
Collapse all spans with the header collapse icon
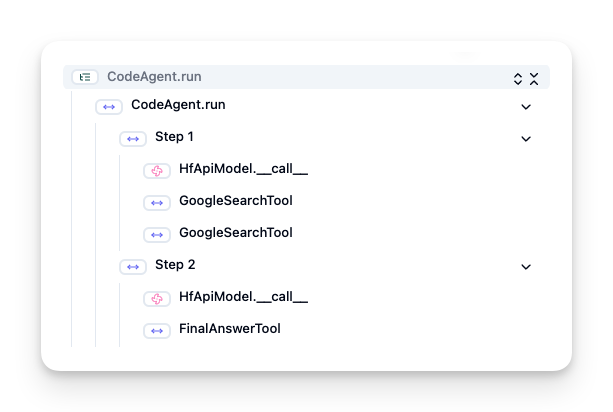click(534, 78)
